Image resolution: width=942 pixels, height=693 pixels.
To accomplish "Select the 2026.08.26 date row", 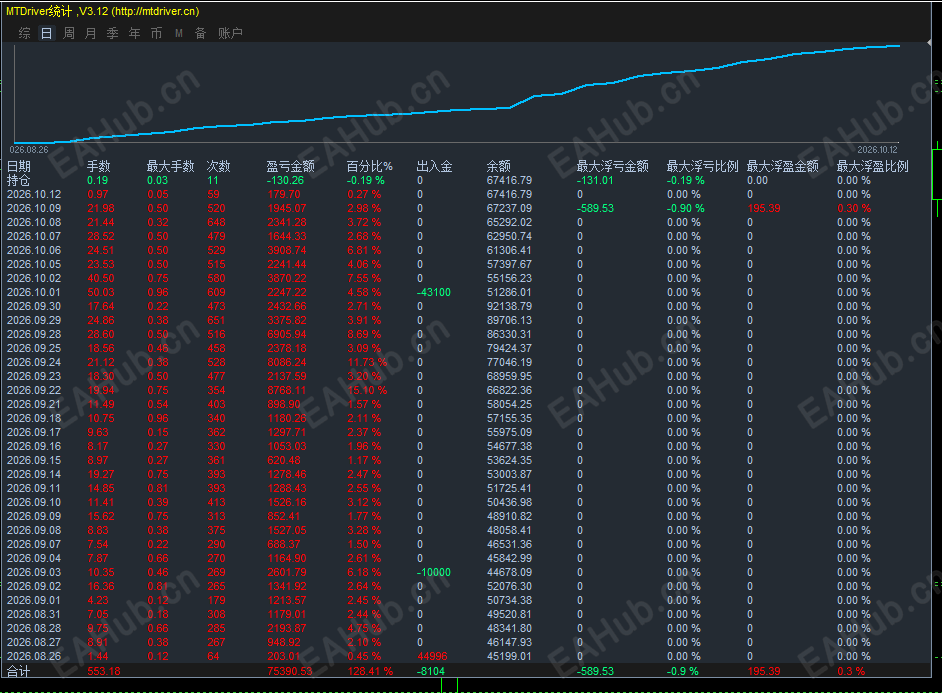I will 34,656.
